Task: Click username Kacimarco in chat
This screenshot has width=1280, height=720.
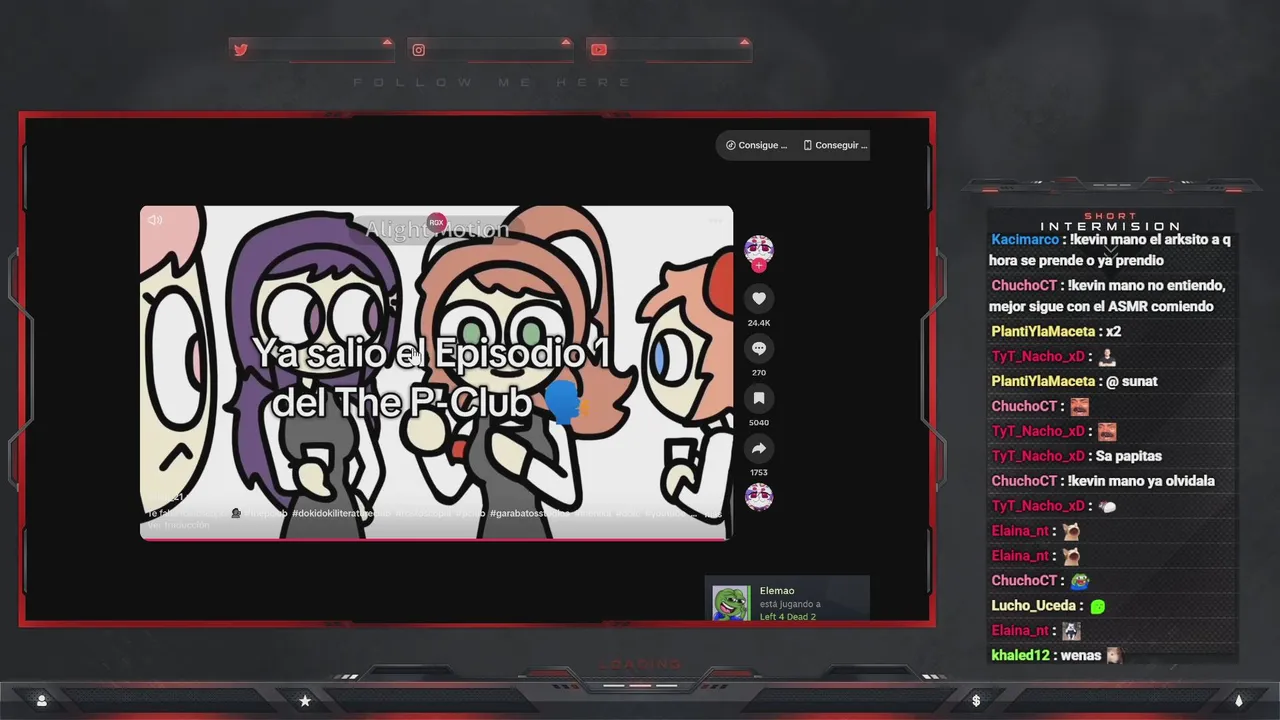Action: point(1024,240)
